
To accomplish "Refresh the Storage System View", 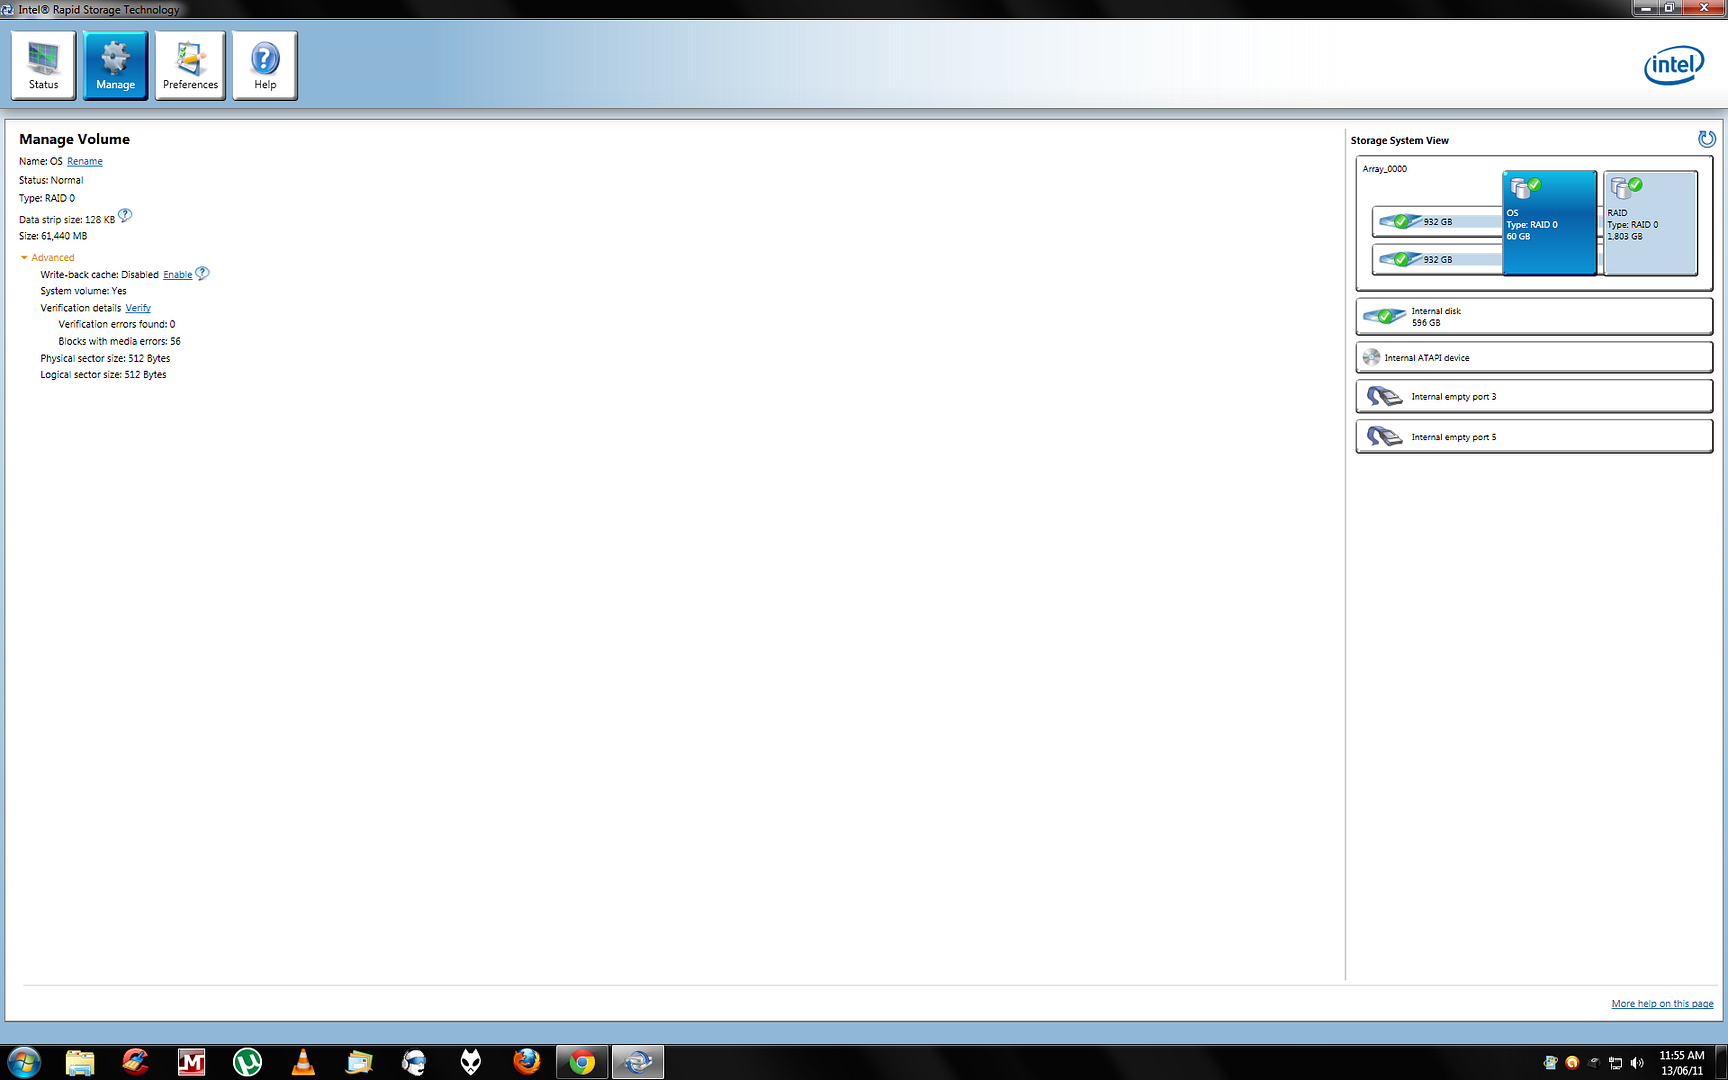I will (x=1706, y=139).
